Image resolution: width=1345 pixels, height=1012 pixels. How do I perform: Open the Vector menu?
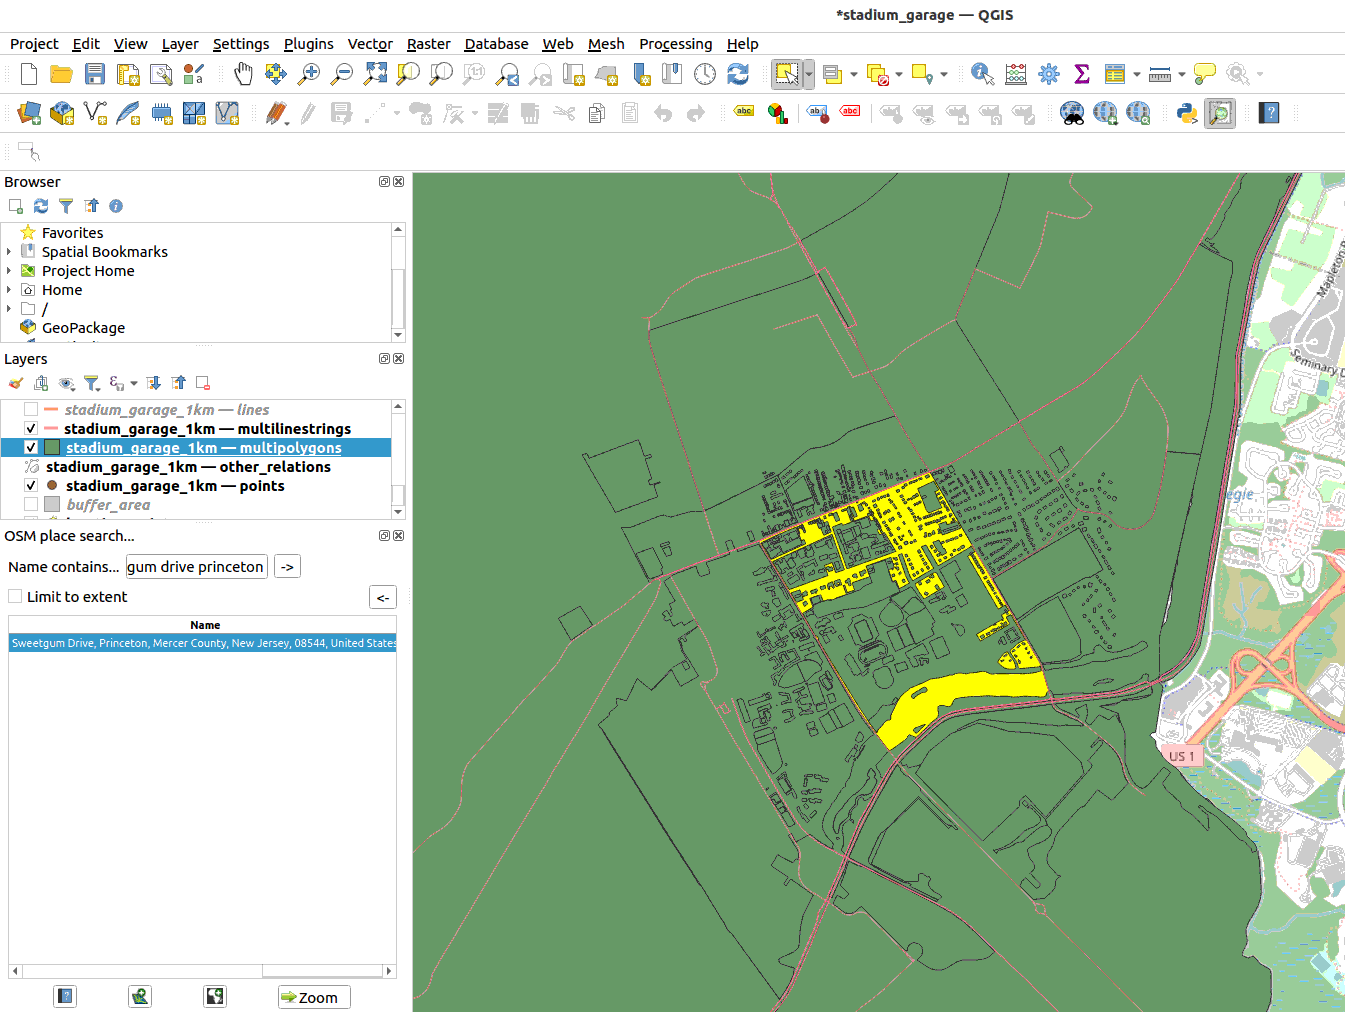point(369,44)
